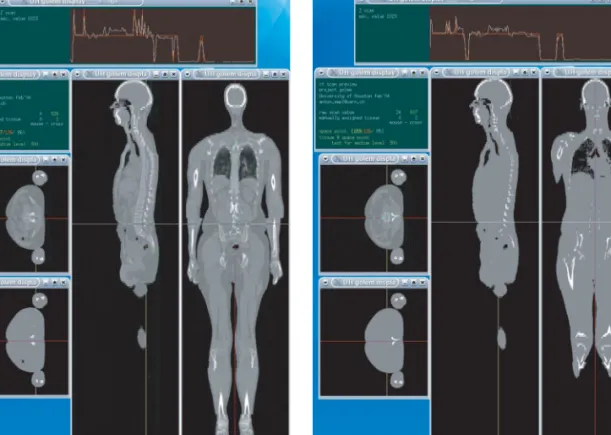Close lower axial slice window, right screenshot
Image resolution: width=611 pixels, height=435 pixels.
tap(423, 282)
